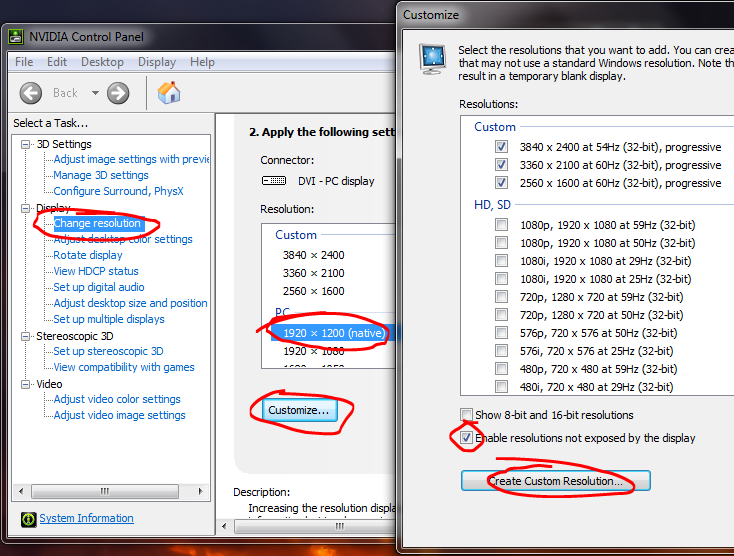Click the System Information icon
This screenshot has height=556, width=734.
28,519
